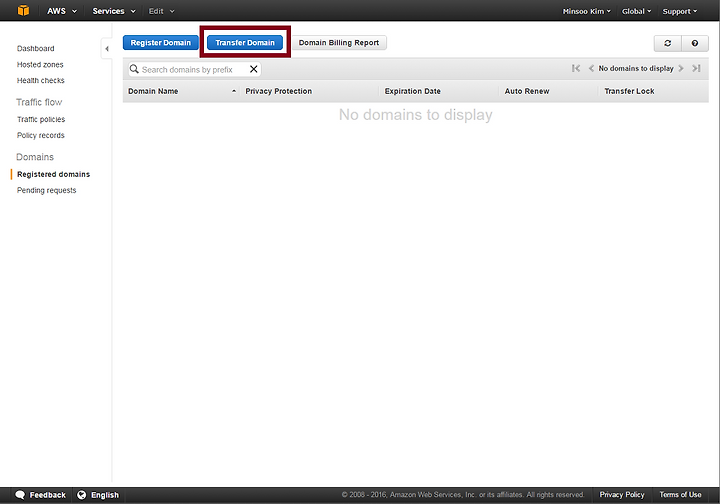Refresh the domains list
The width and height of the screenshot is (720, 504).
pyautogui.click(x=668, y=43)
